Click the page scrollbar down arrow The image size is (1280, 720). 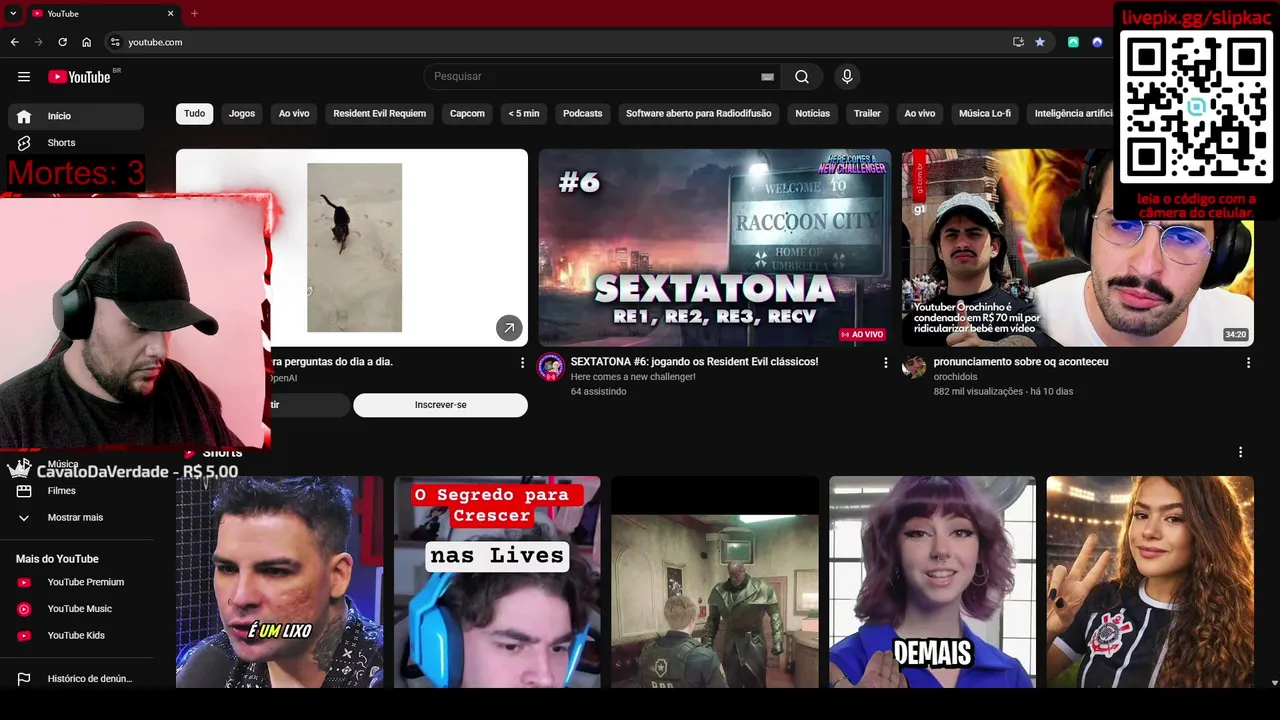pyautogui.click(x=1273, y=683)
